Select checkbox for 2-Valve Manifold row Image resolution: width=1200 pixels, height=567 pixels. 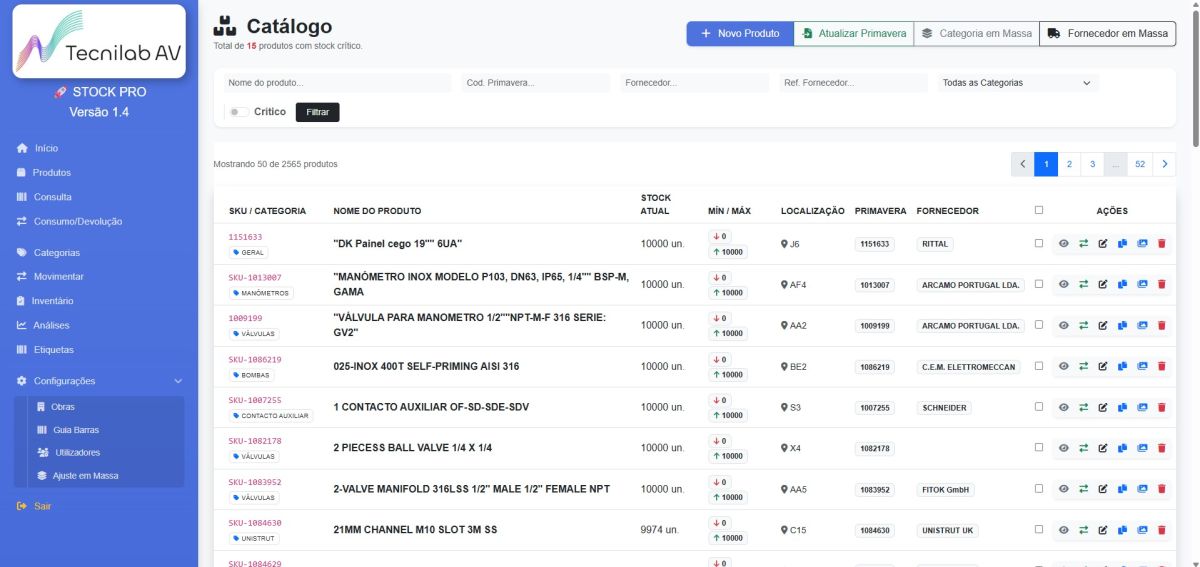tap(1039, 488)
